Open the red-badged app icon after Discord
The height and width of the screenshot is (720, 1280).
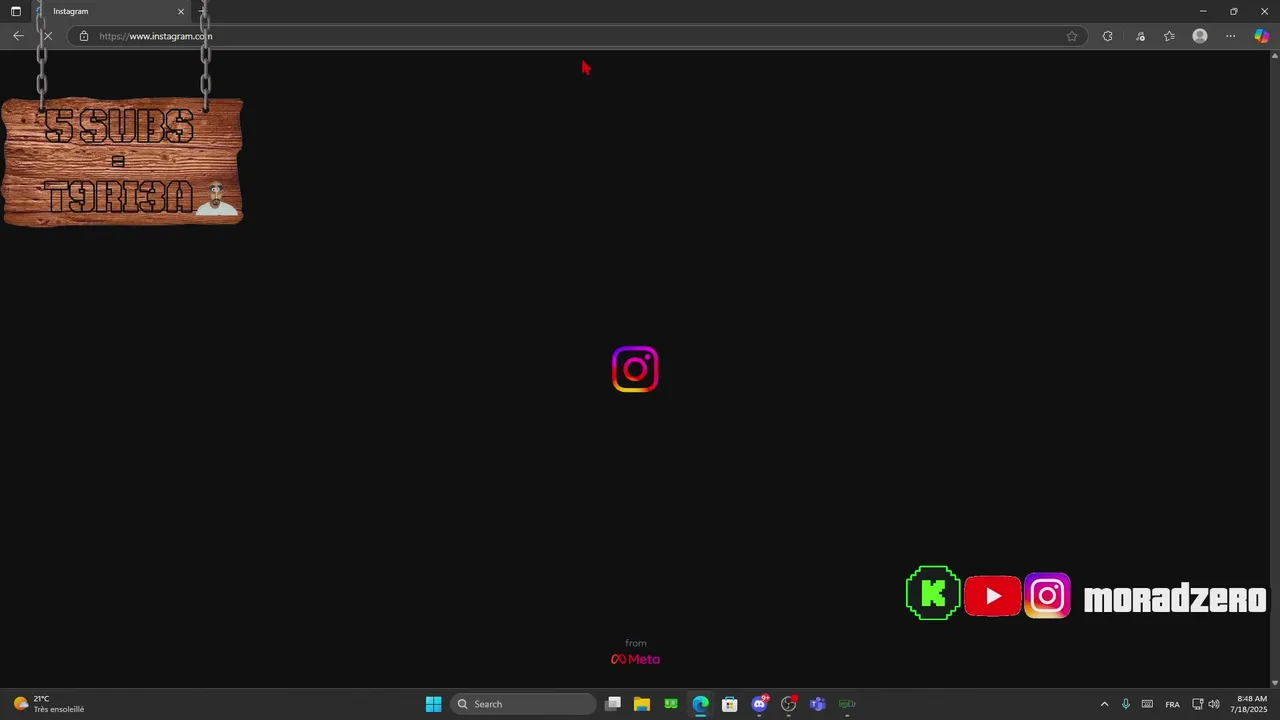pos(789,704)
